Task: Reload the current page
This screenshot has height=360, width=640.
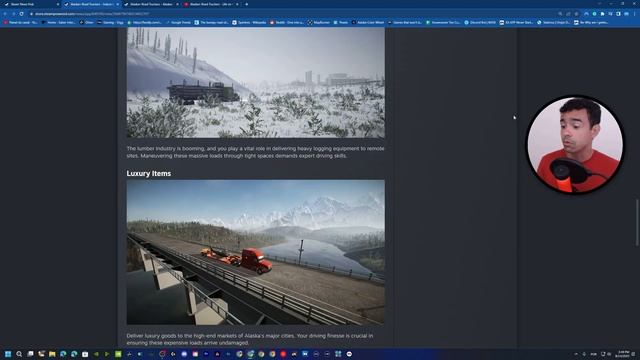Action: point(21,13)
